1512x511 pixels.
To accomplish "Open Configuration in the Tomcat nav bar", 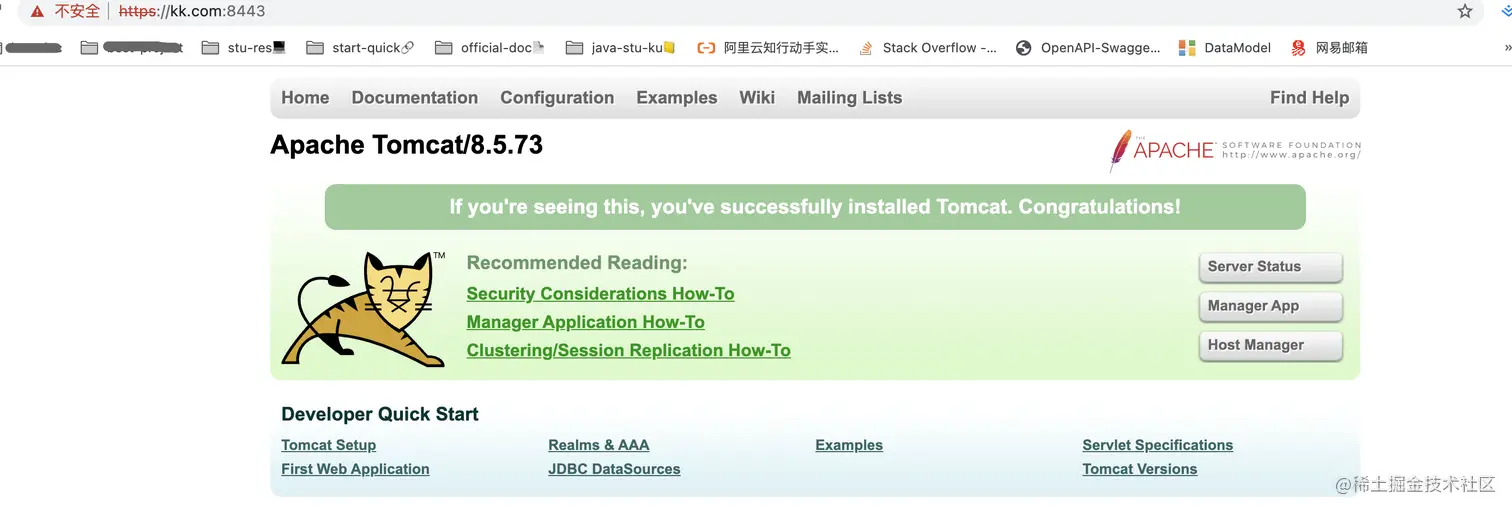I will click(x=557, y=97).
